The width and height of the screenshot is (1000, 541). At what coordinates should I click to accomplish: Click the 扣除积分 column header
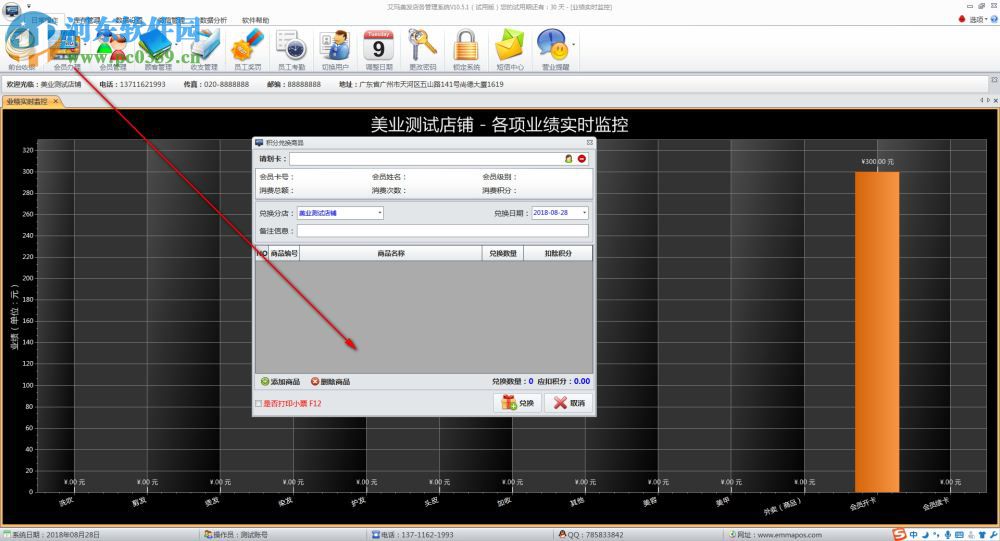click(558, 253)
